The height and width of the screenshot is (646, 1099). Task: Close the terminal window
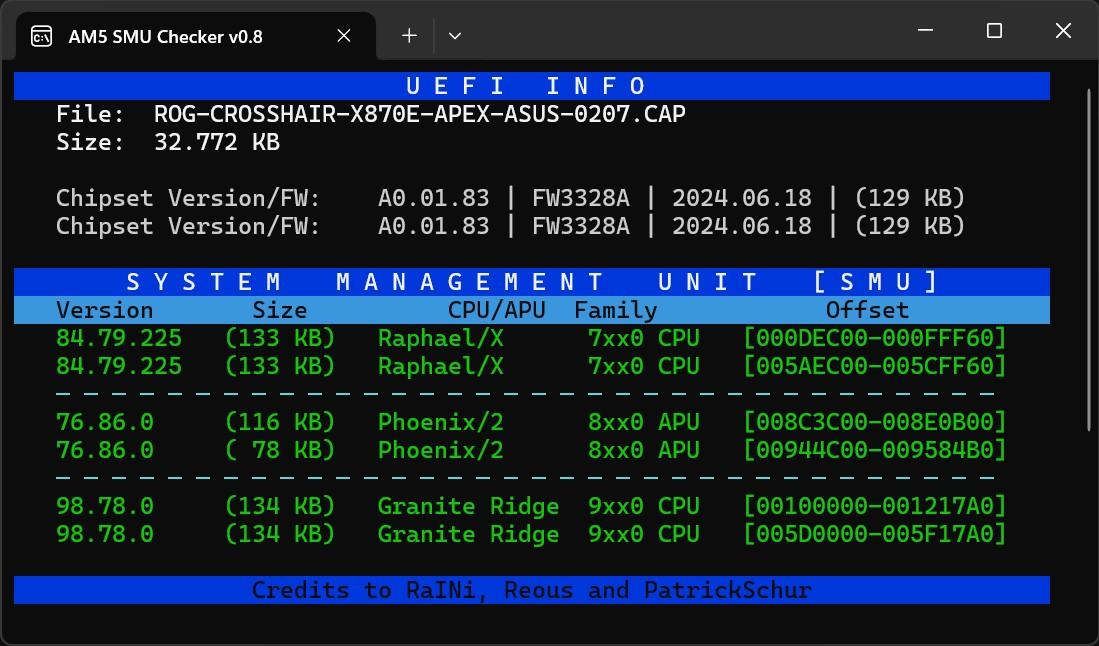point(1063,30)
